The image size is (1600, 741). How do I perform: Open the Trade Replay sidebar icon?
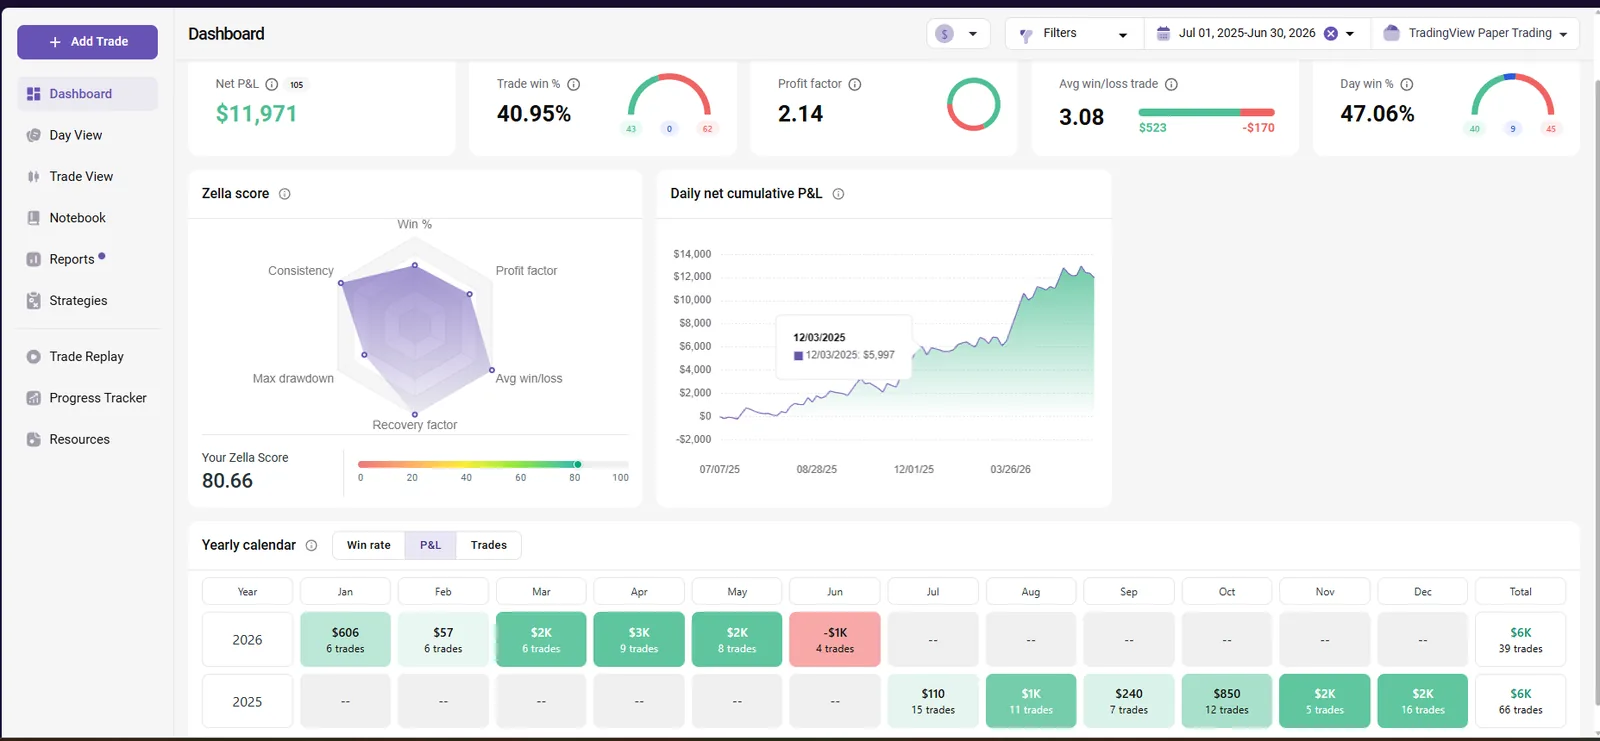(x=33, y=356)
